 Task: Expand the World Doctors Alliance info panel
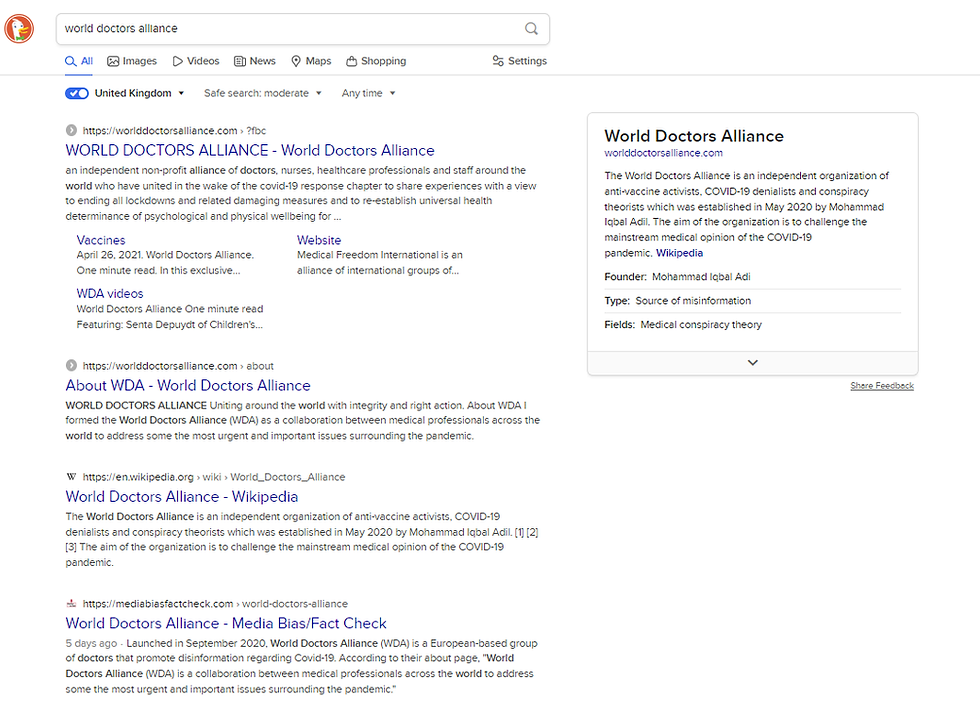752,363
